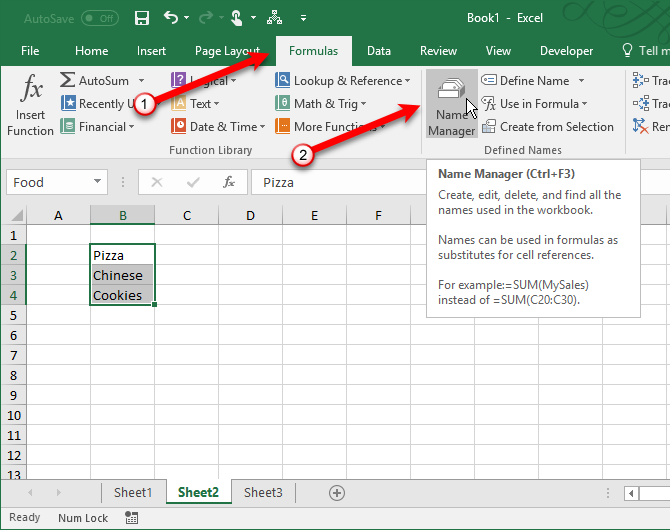Click the formula bar fx icon
The height and width of the screenshot is (530, 670).
coord(229,183)
